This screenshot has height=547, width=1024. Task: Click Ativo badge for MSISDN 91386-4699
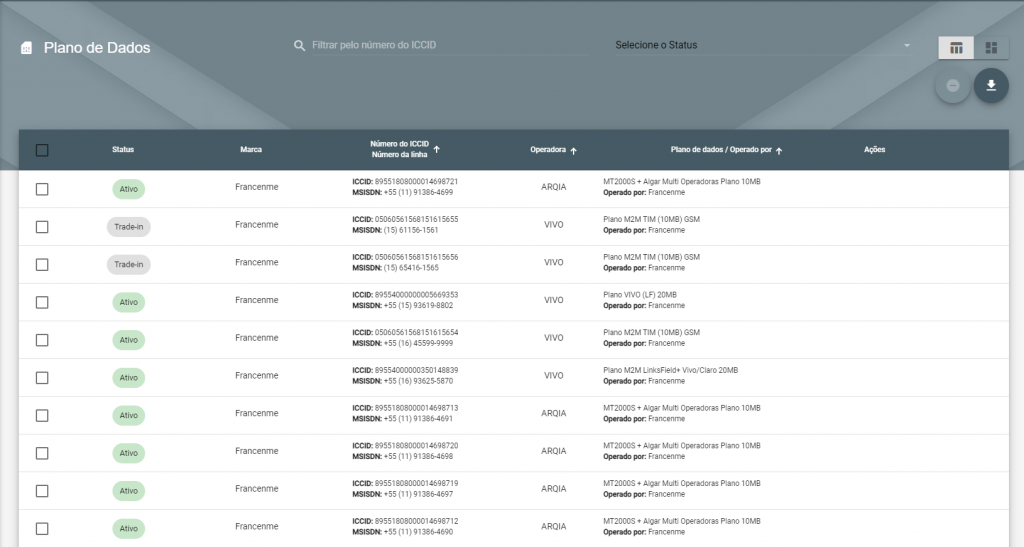tap(129, 189)
